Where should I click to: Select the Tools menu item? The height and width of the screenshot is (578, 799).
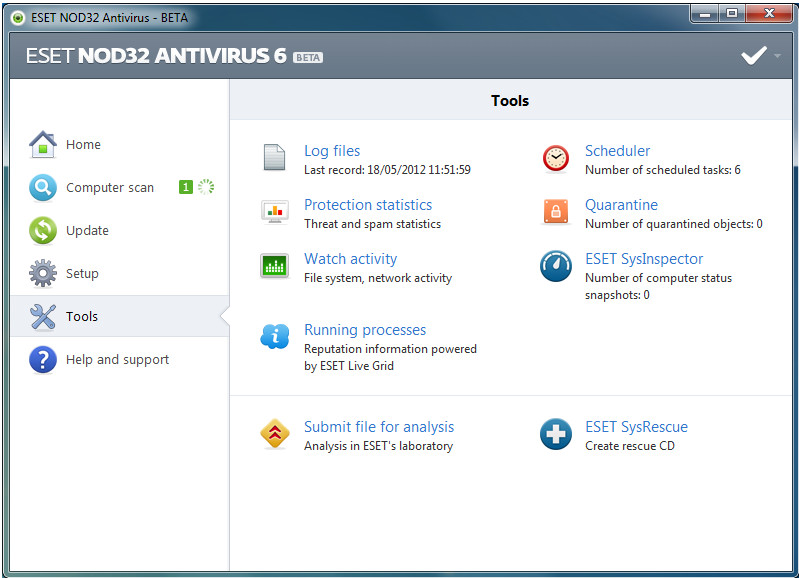tap(120, 316)
